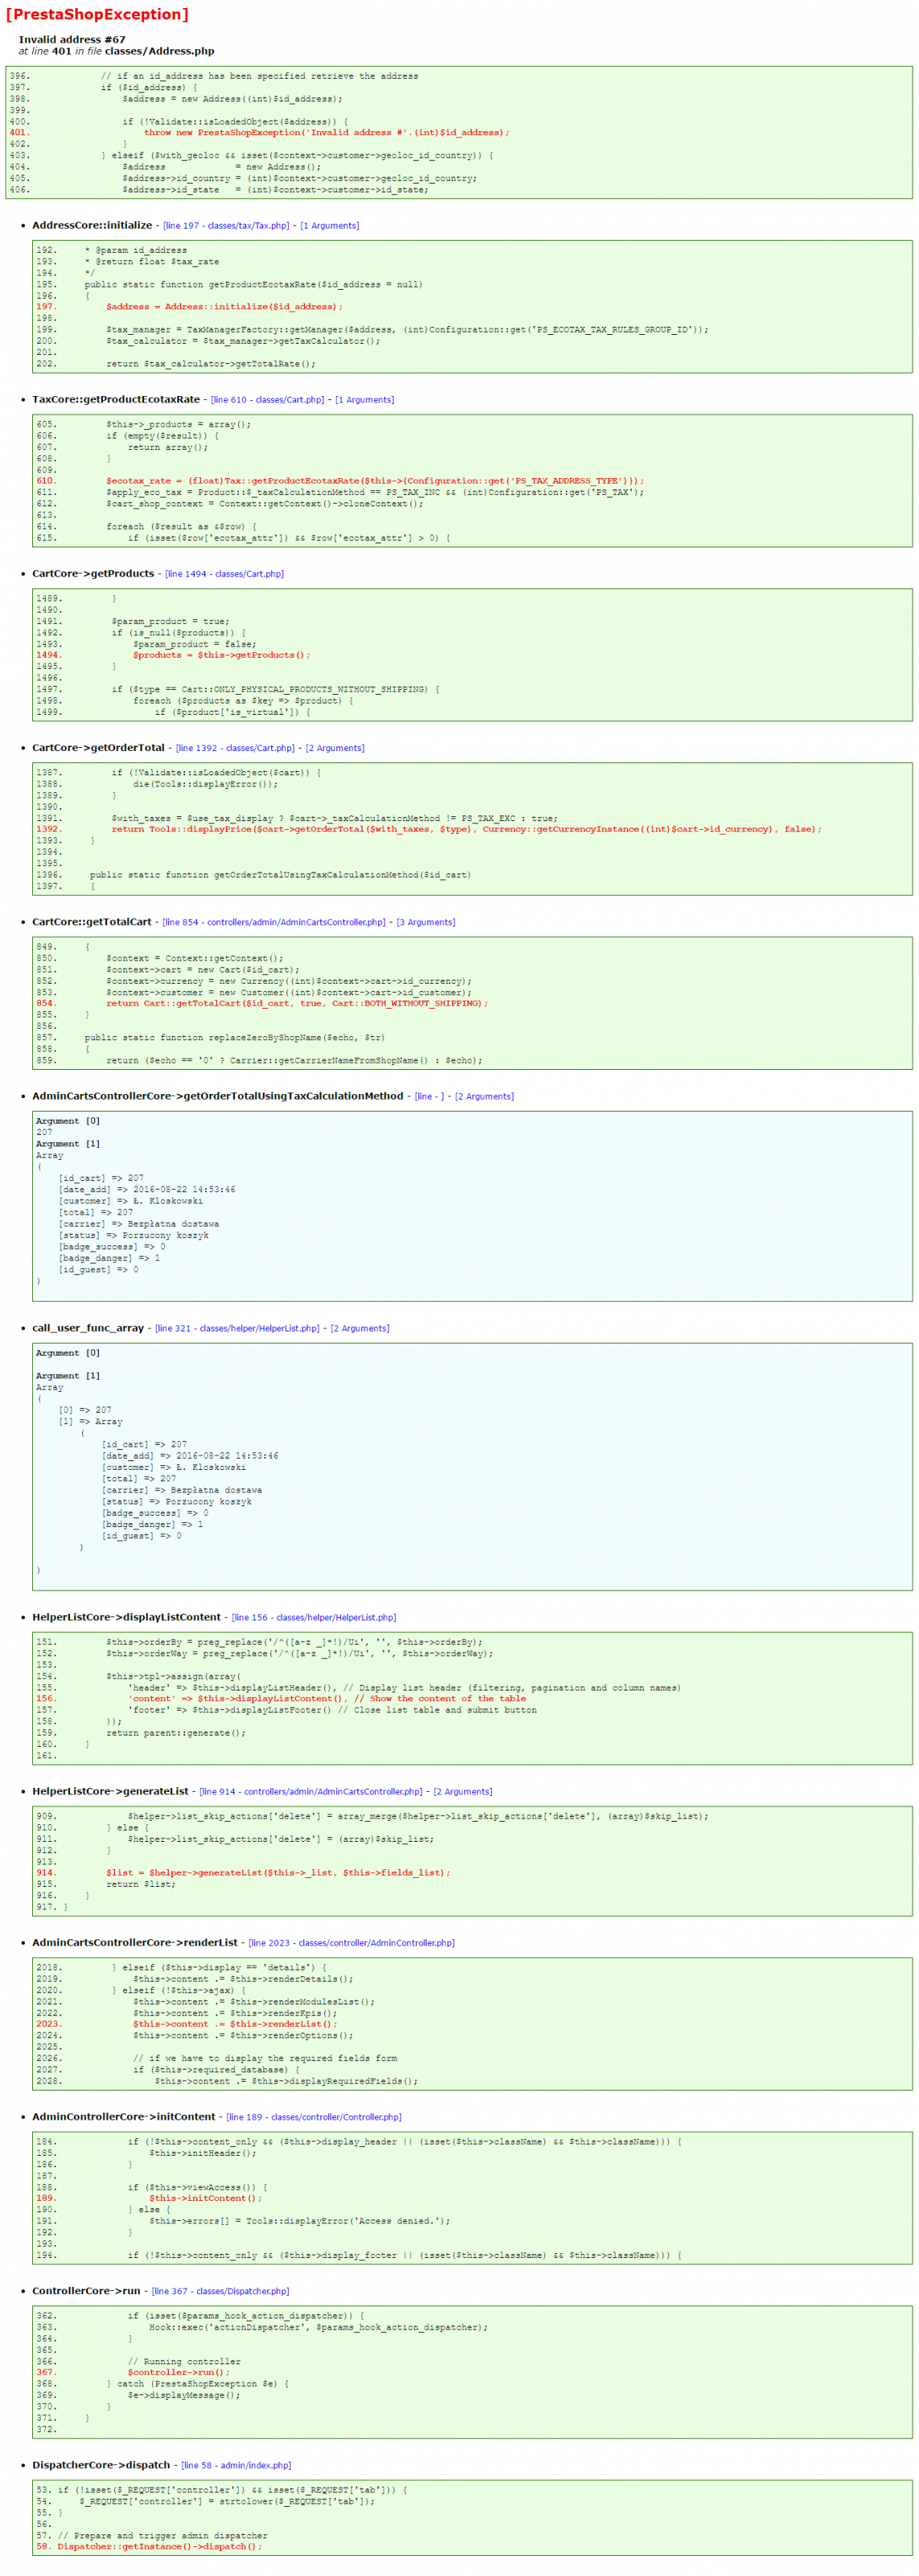
Task: Open the line 1494 classes/Cart.php link
Action: [224, 574]
